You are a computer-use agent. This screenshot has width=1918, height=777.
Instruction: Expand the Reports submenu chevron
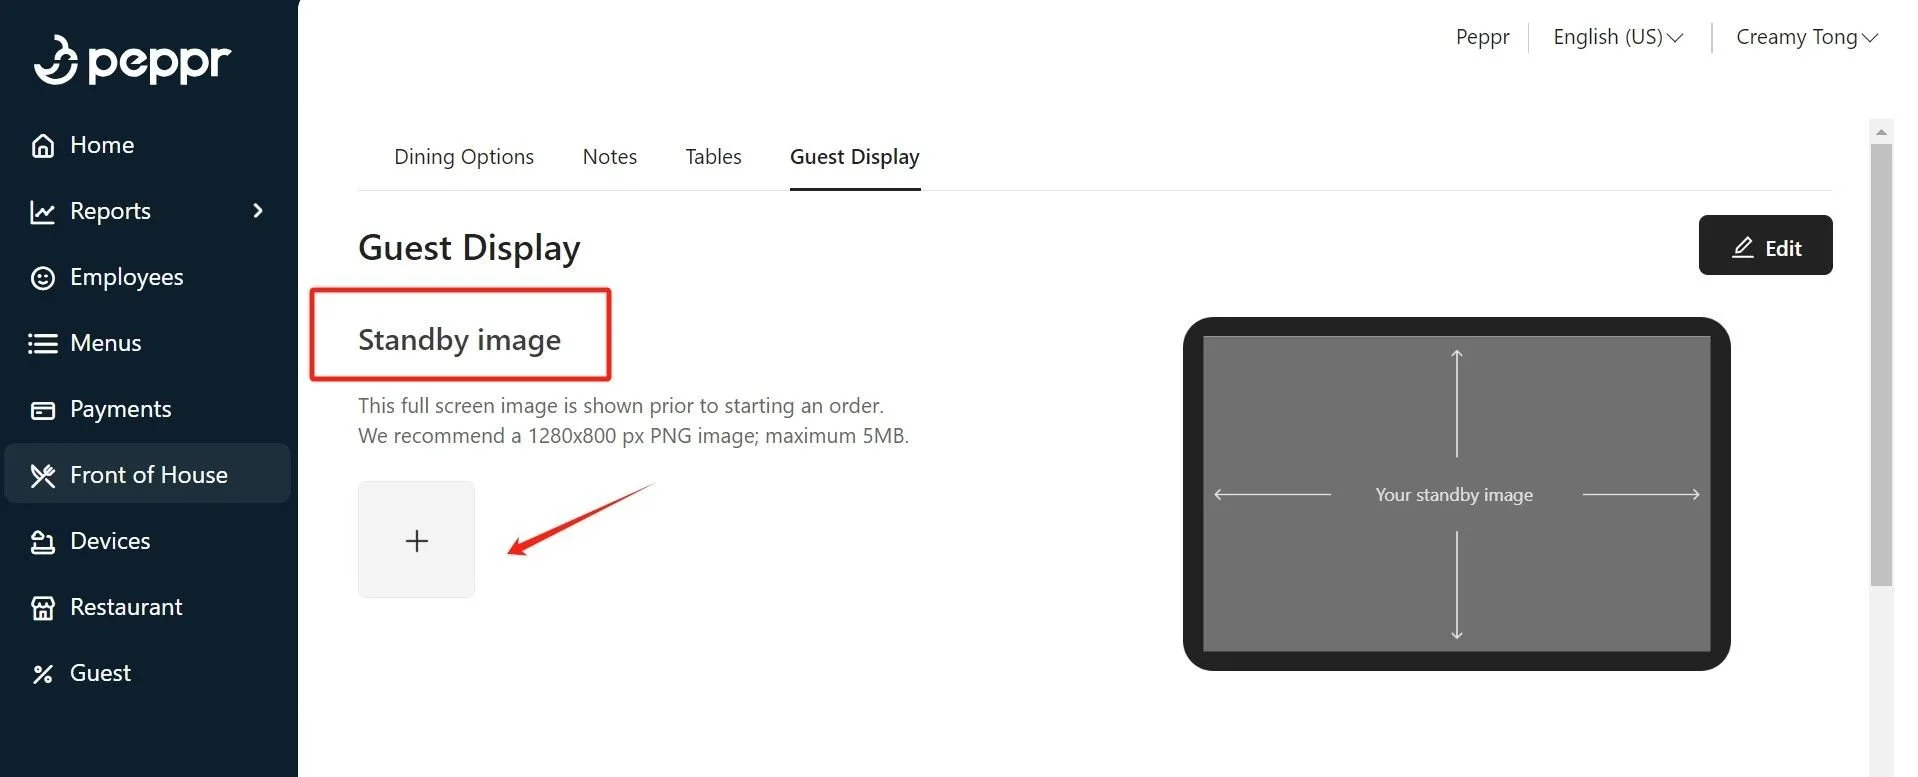[258, 211]
